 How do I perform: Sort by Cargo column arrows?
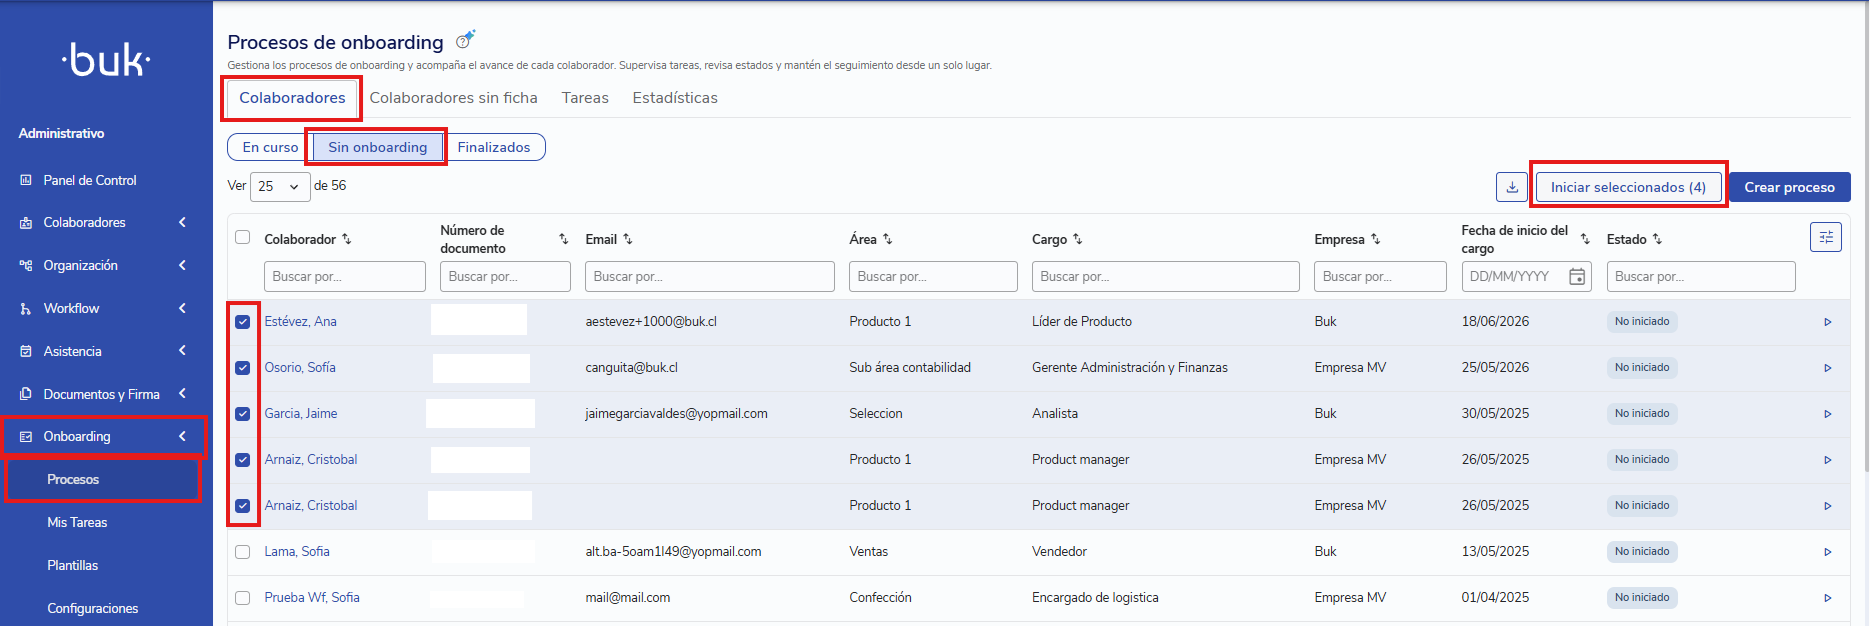1077,239
